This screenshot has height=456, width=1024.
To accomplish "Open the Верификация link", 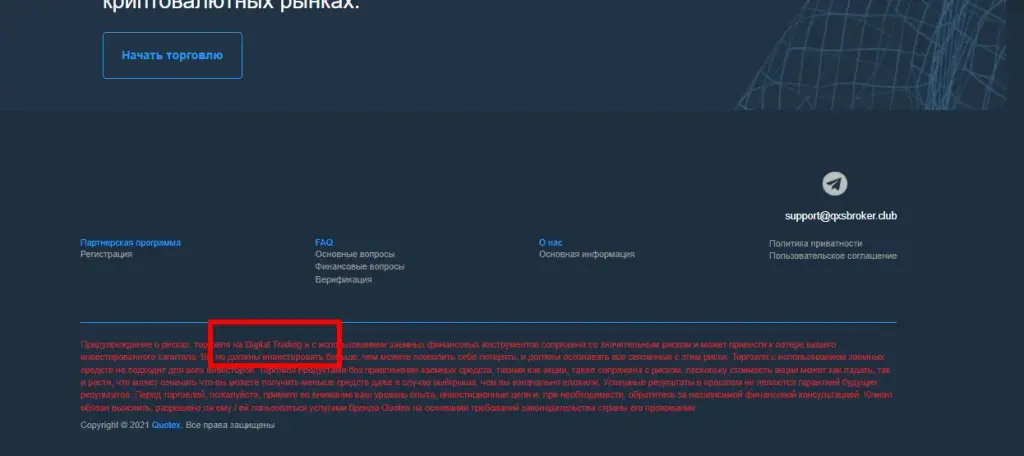I will [344, 280].
